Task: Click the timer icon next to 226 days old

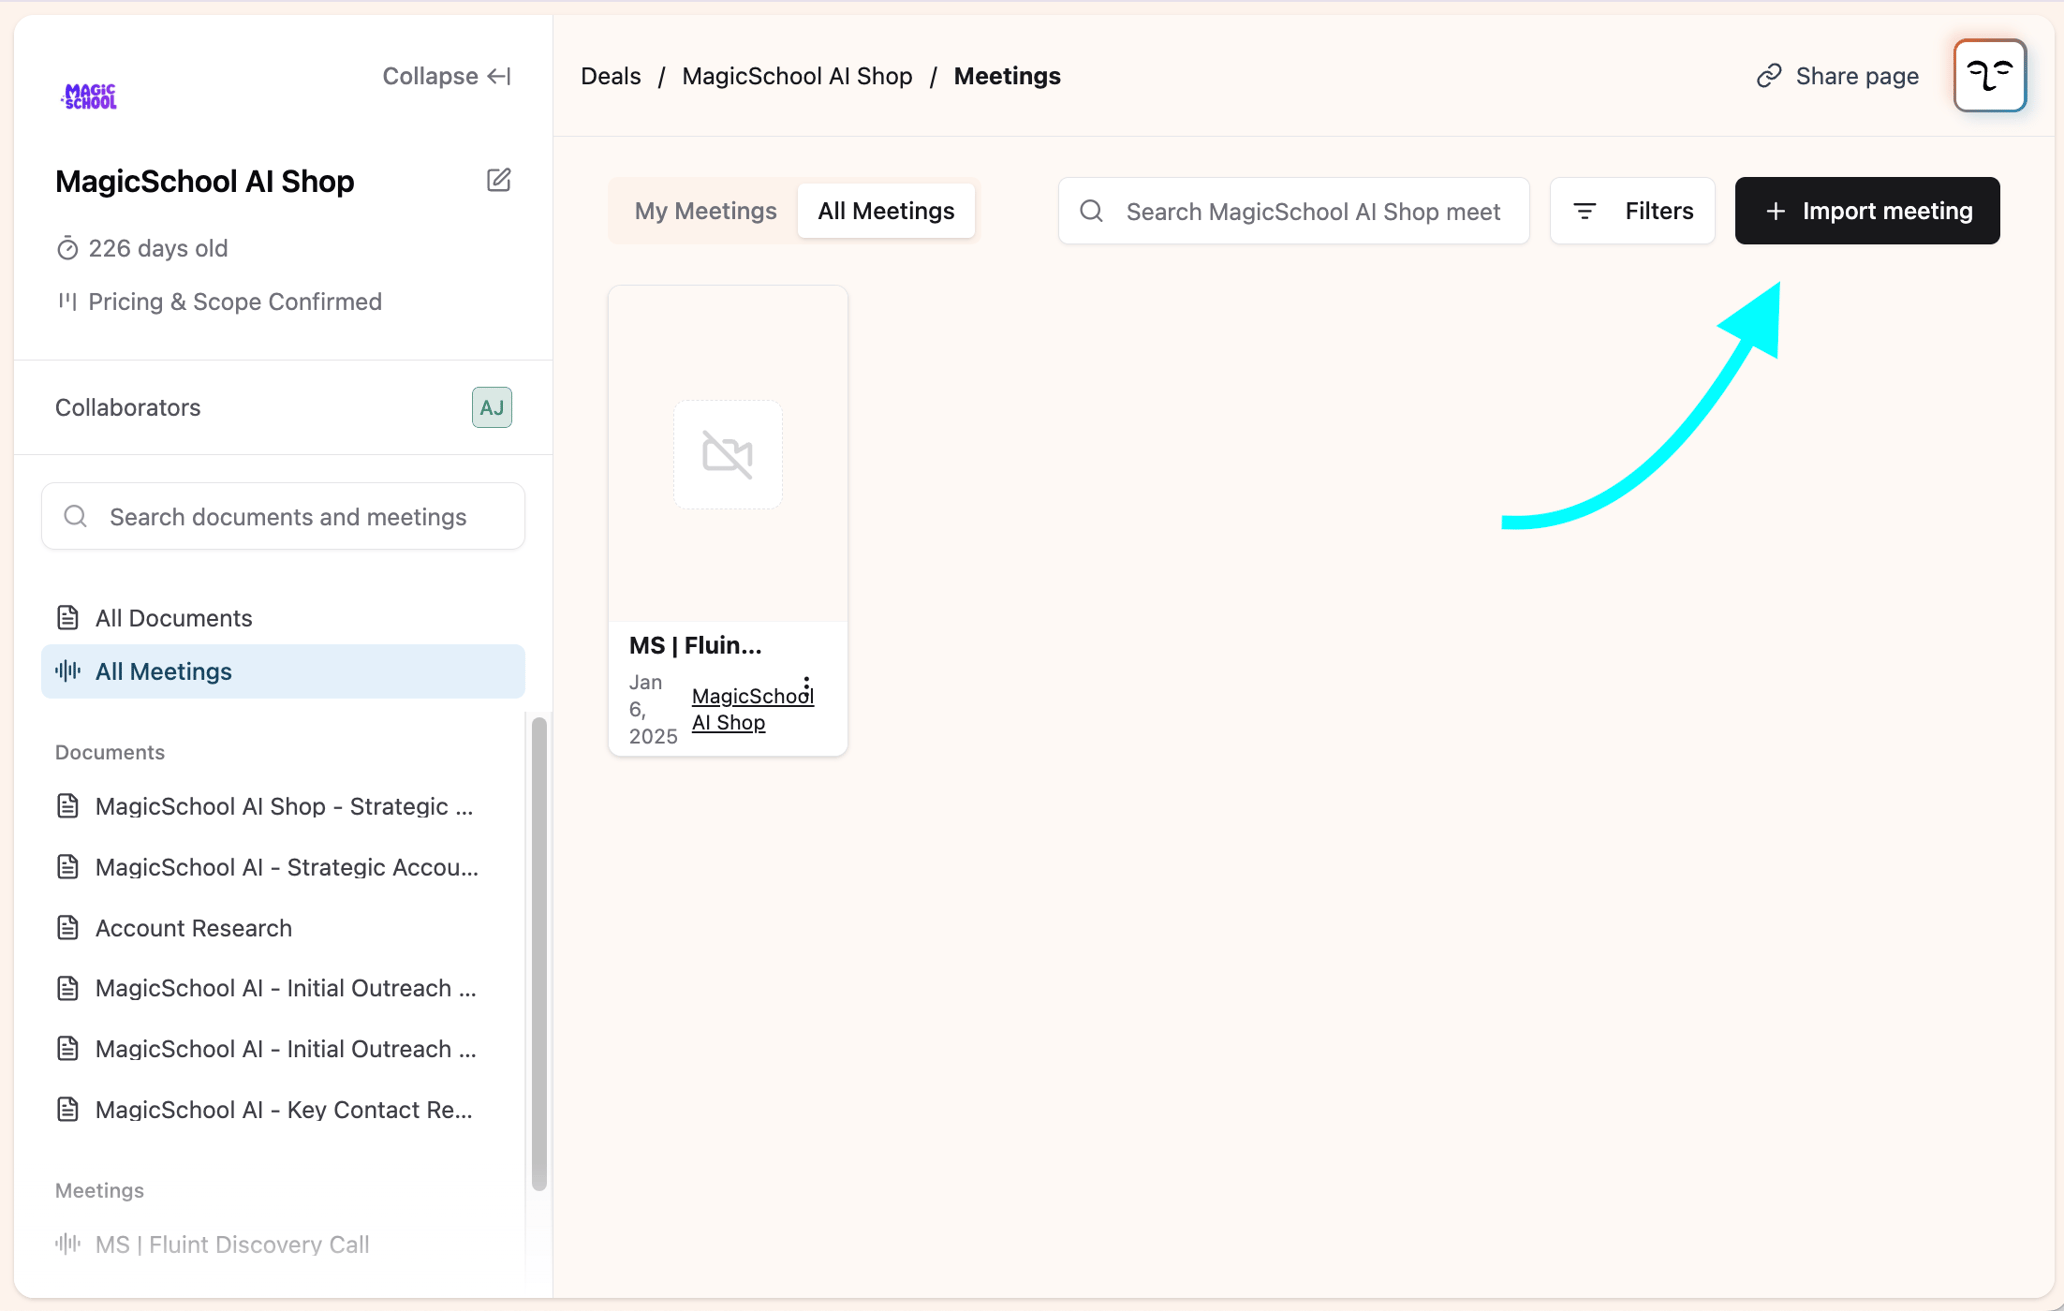Action: point(67,248)
